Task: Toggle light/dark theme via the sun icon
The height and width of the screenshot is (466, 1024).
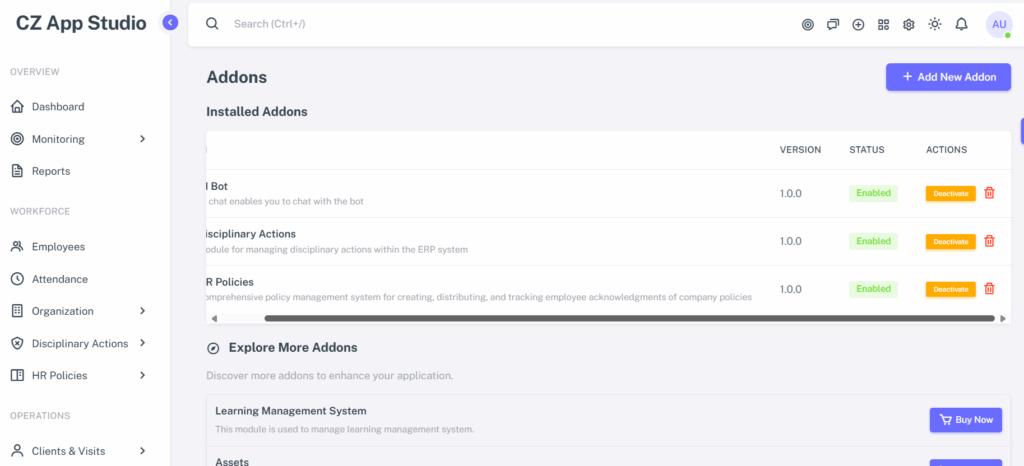Action: (x=935, y=25)
